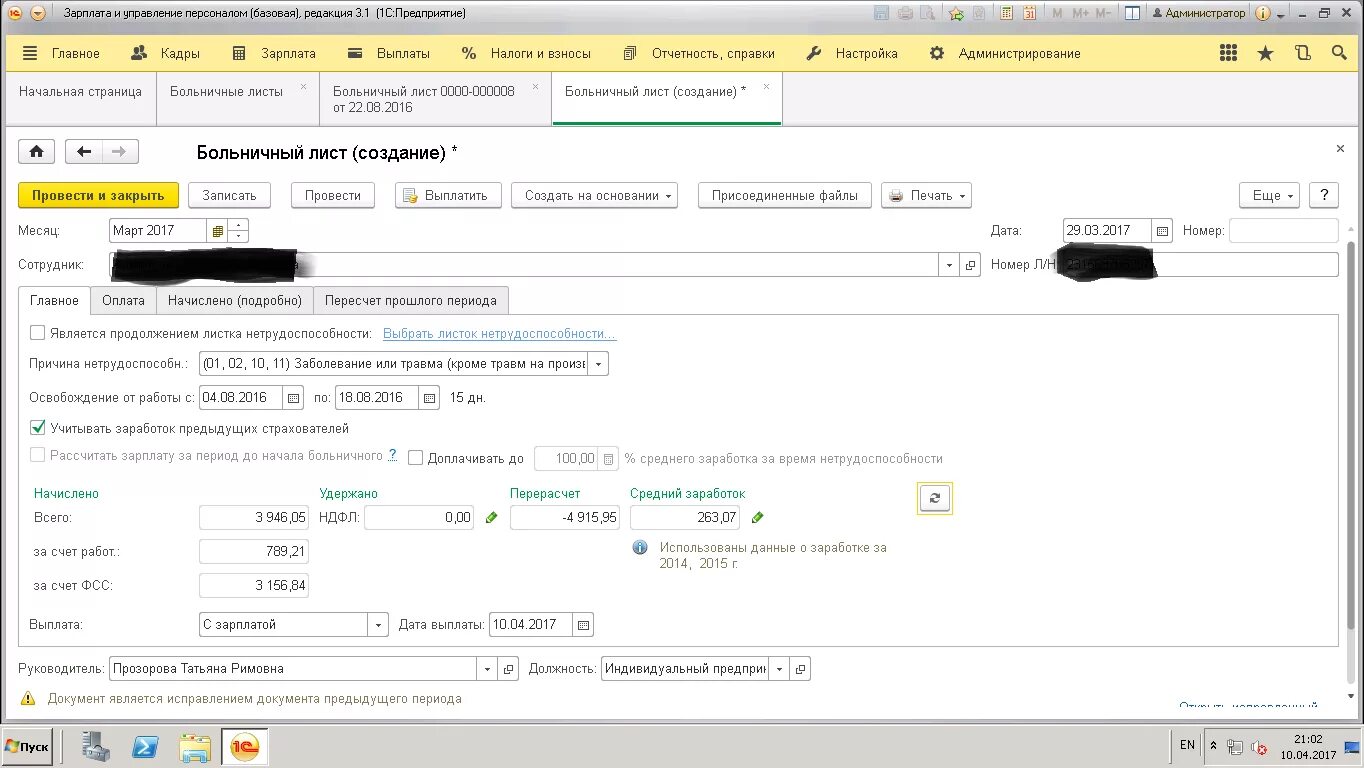The height and width of the screenshot is (768, 1364).
Task: Switch to 'Начислено (подробно)' tab
Action: [x=235, y=300]
